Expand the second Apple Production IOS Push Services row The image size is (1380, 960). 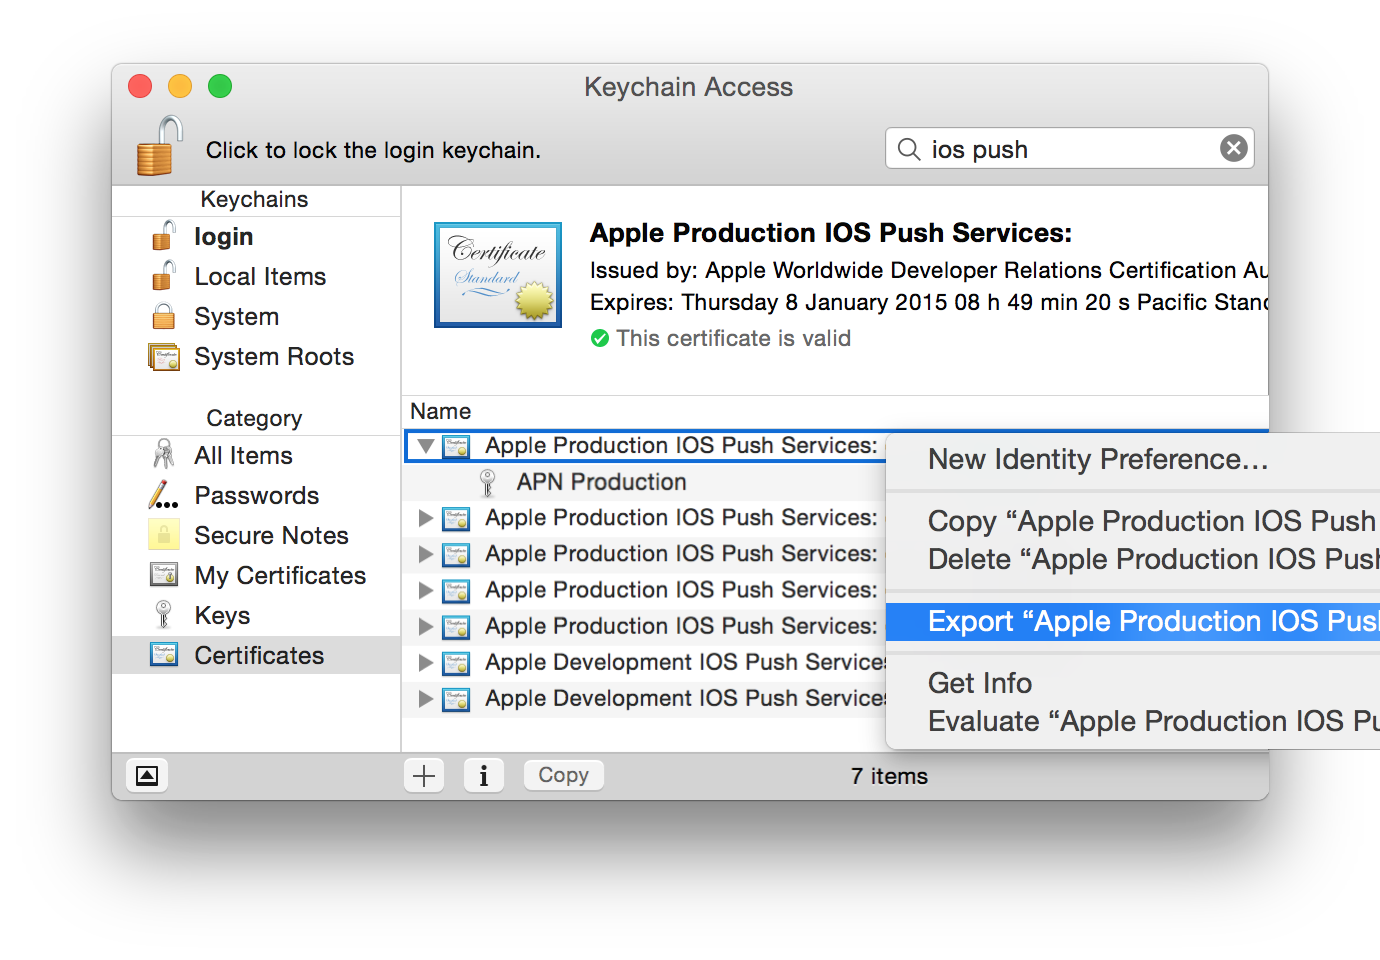(x=426, y=518)
